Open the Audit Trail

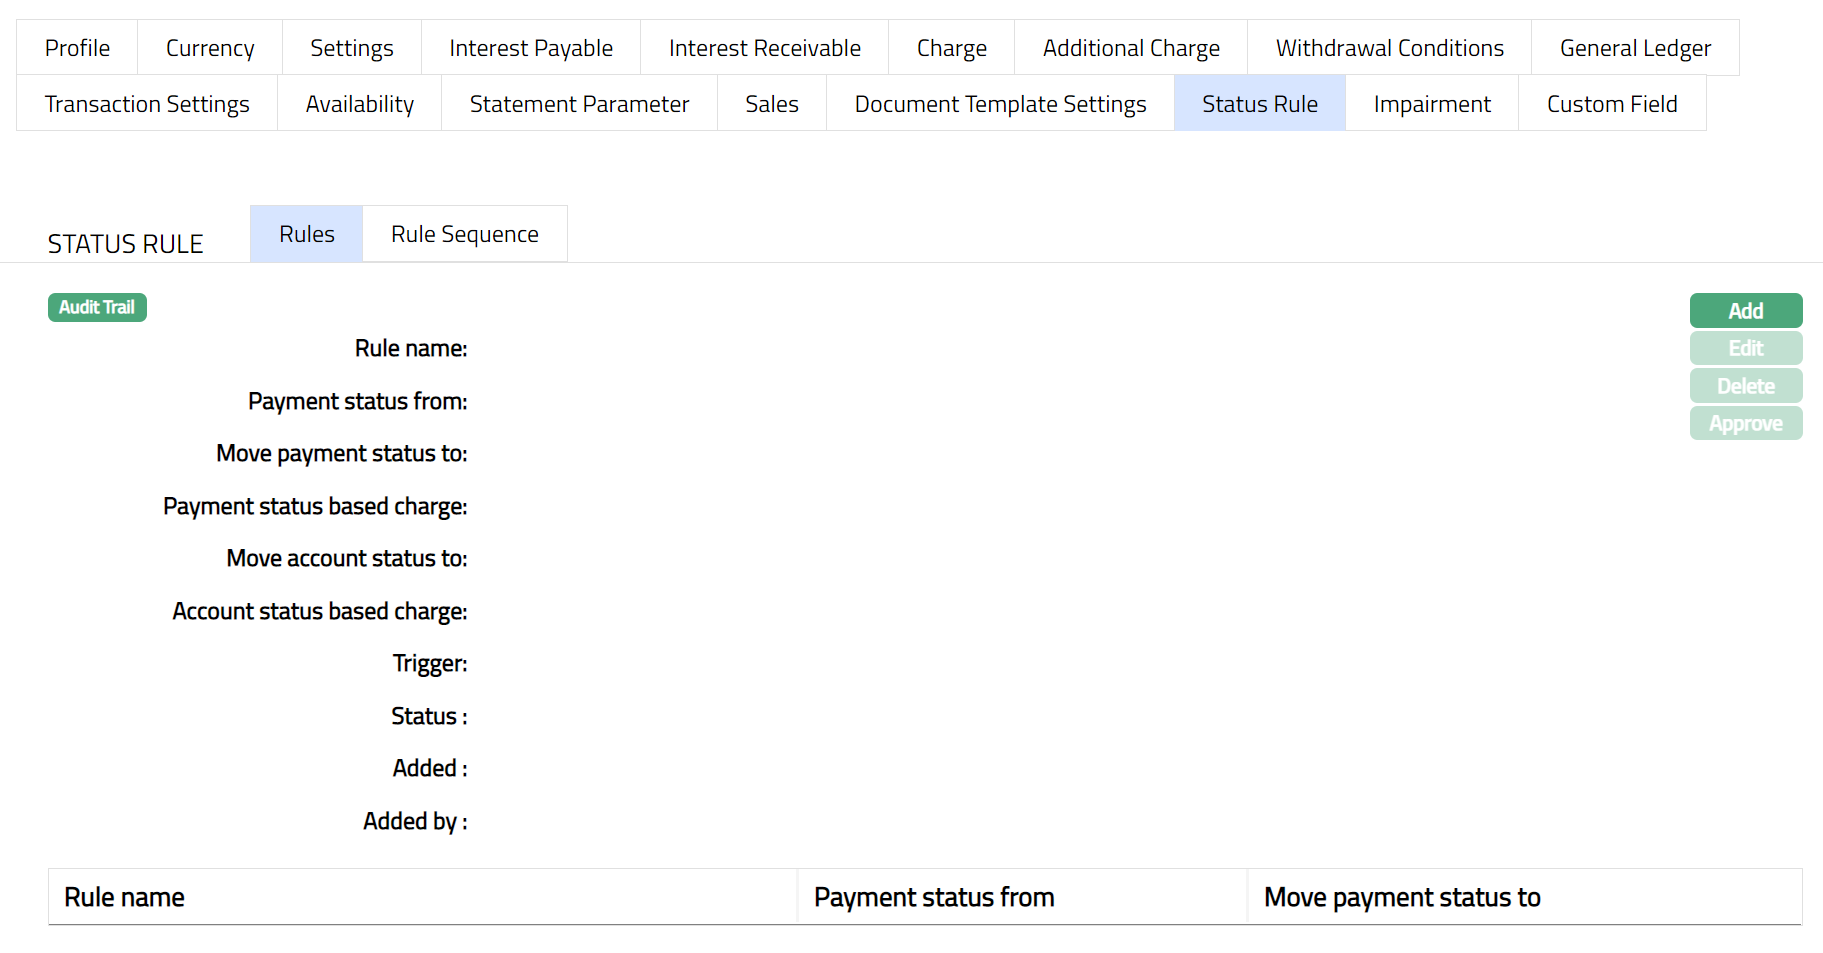pos(97,307)
